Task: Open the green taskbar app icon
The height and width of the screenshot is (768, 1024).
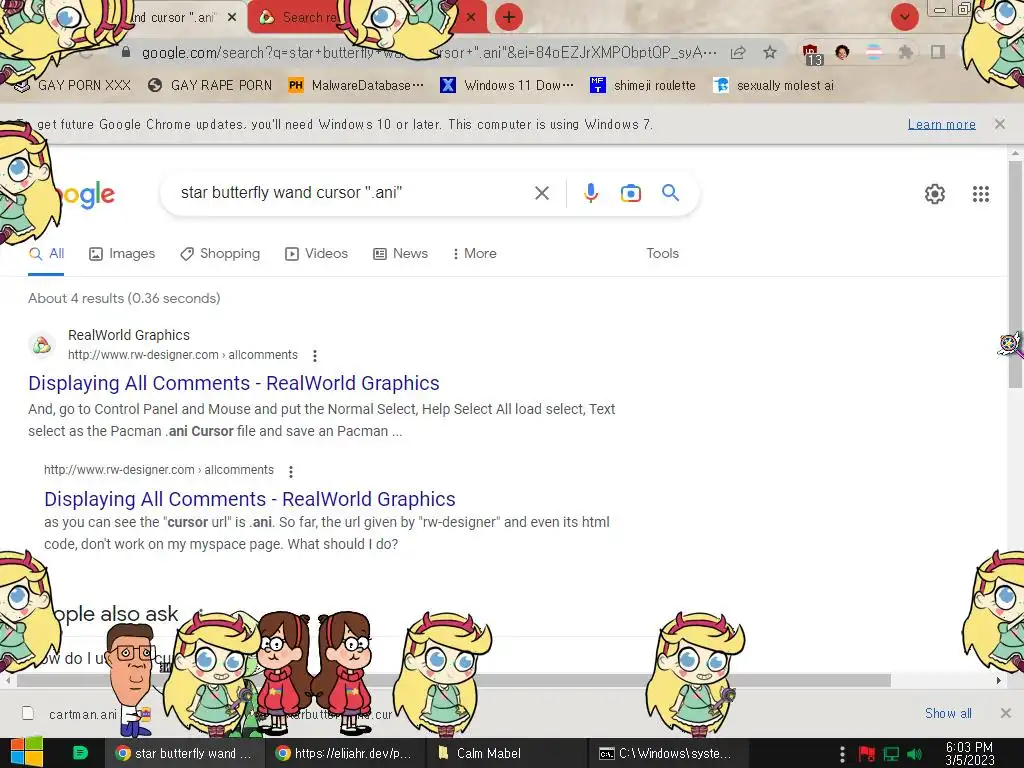Action: click(80, 753)
